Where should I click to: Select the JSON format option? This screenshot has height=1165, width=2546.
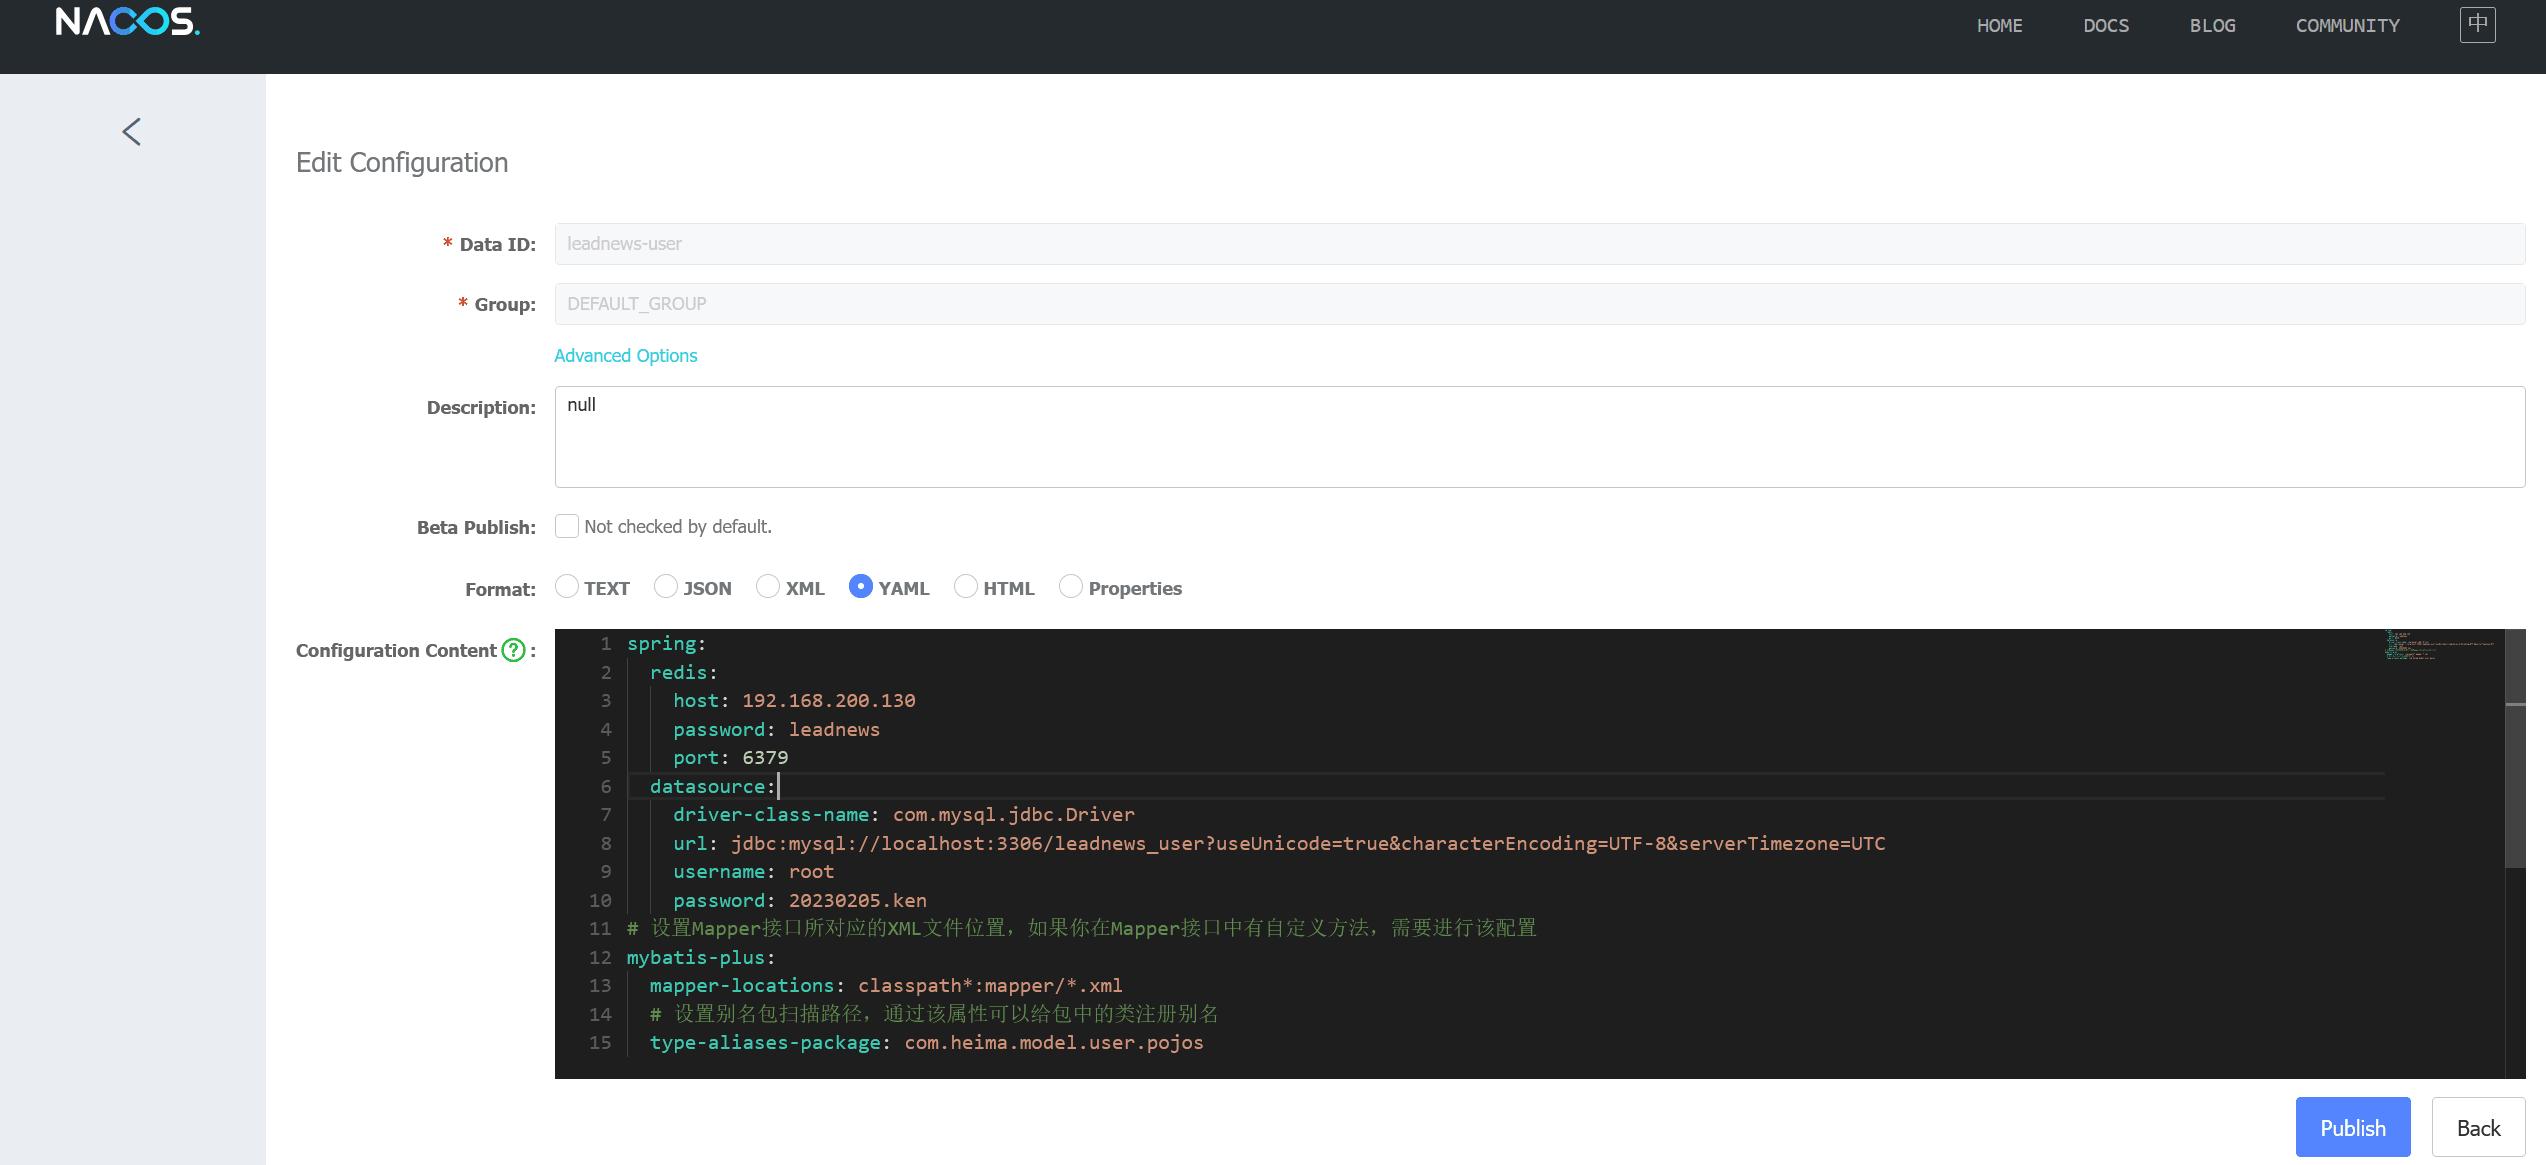click(x=666, y=587)
